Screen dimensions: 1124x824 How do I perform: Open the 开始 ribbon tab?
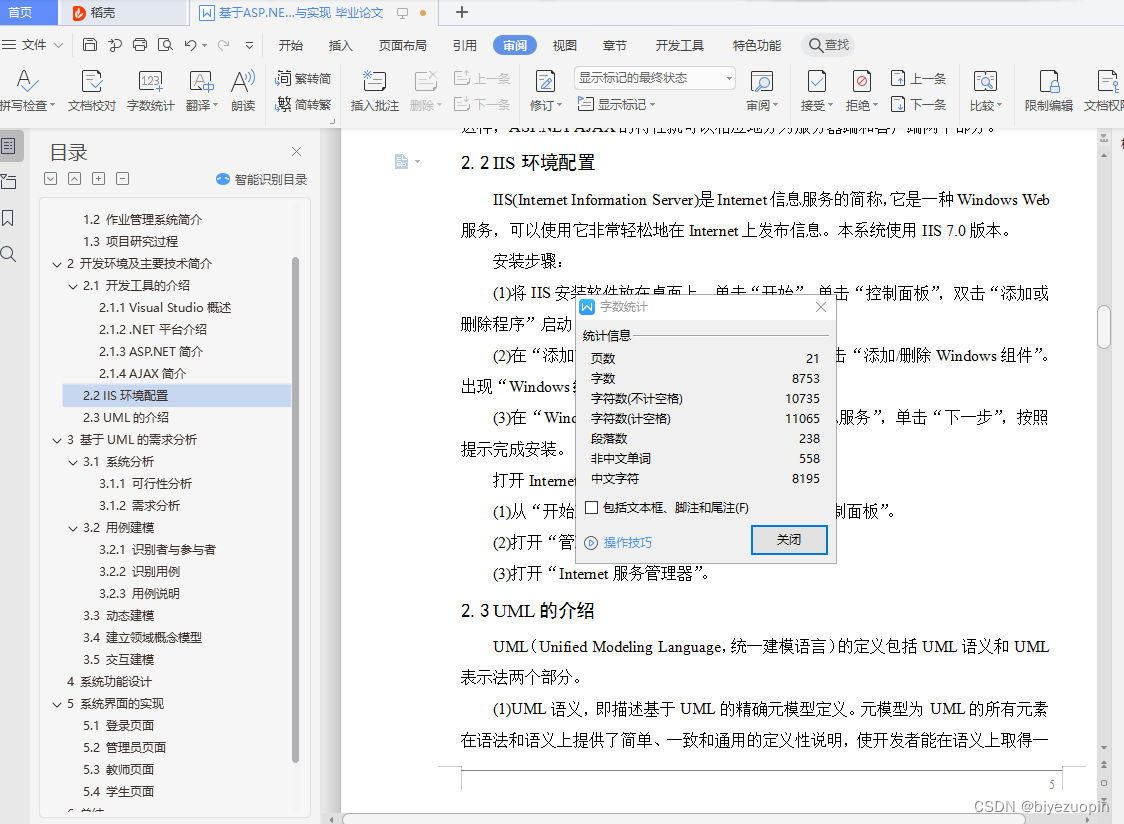pos(290,45)
